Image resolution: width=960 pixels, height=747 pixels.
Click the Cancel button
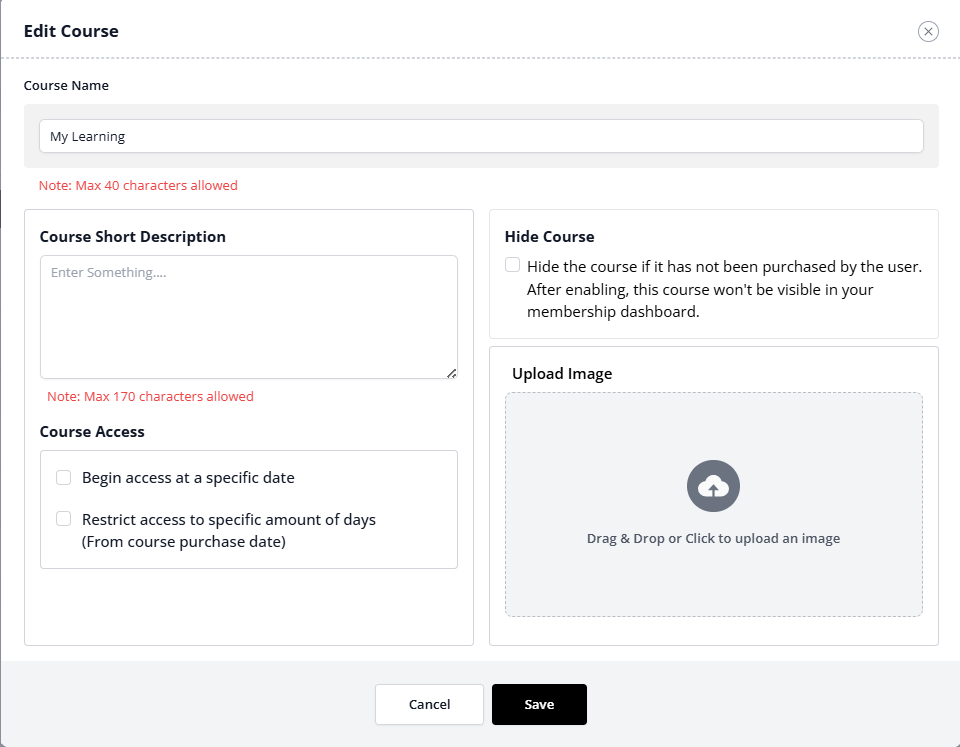(x=429, y=704)
